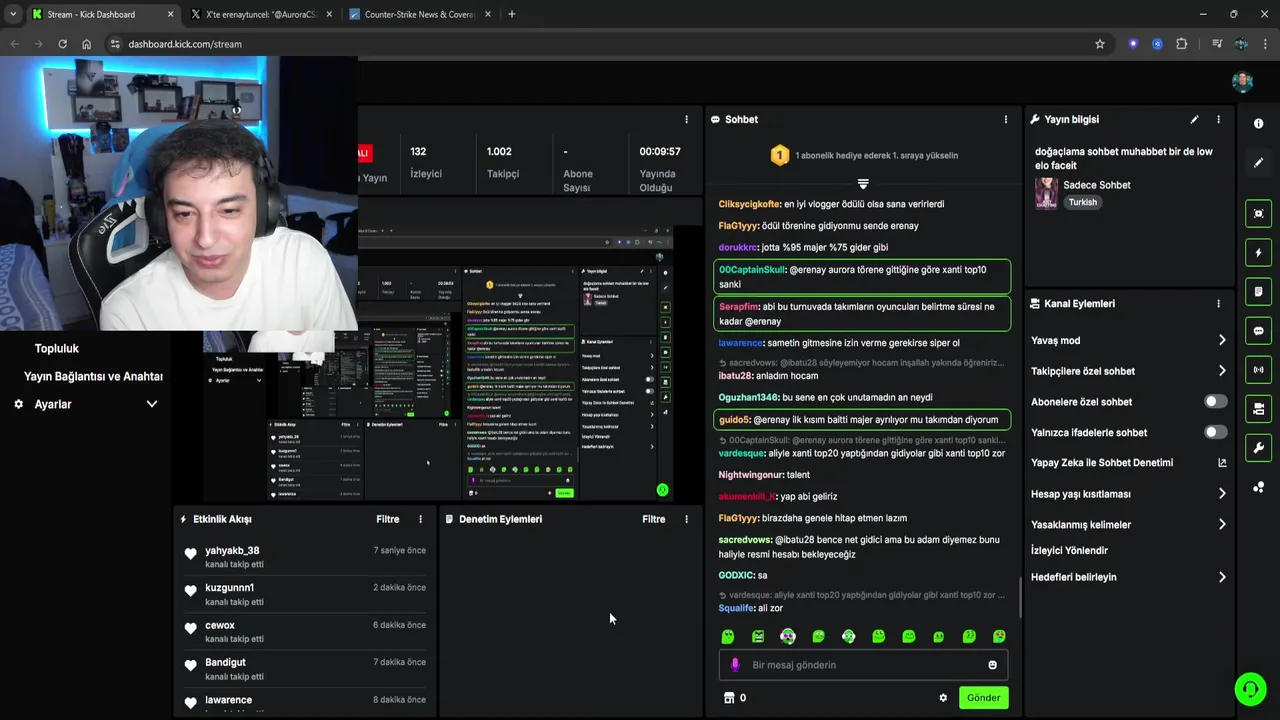Edit stream info with Yayın bilgisi pencil
The image size is (1280, 720).
(1194, 119)
